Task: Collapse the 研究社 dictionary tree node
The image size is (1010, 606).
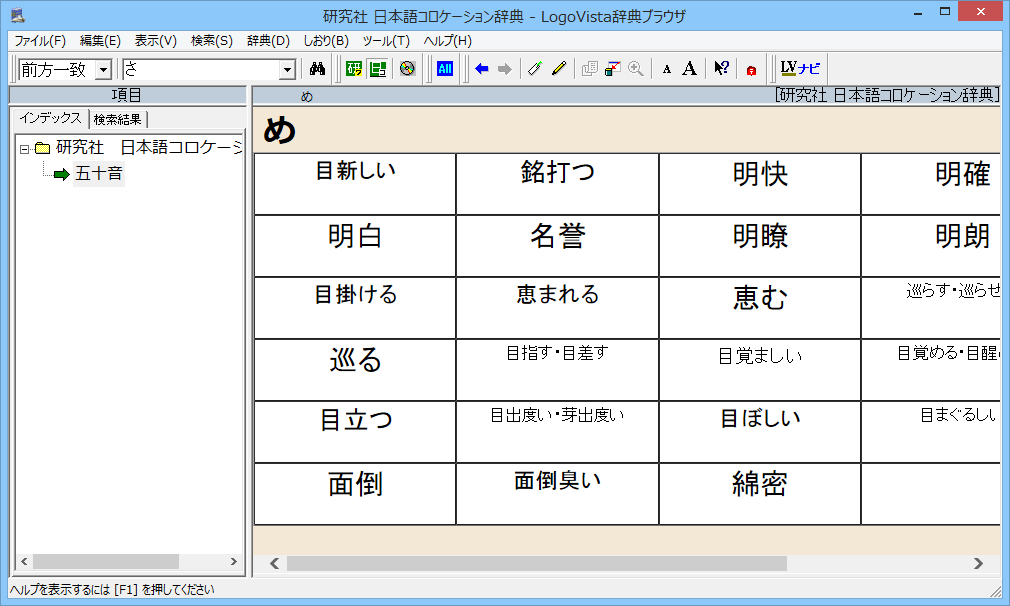Action: [25, 149]
